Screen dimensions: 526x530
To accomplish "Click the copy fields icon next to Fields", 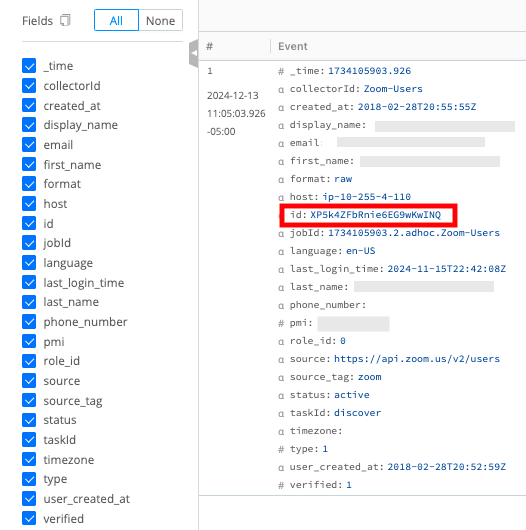I will point(65,21).
